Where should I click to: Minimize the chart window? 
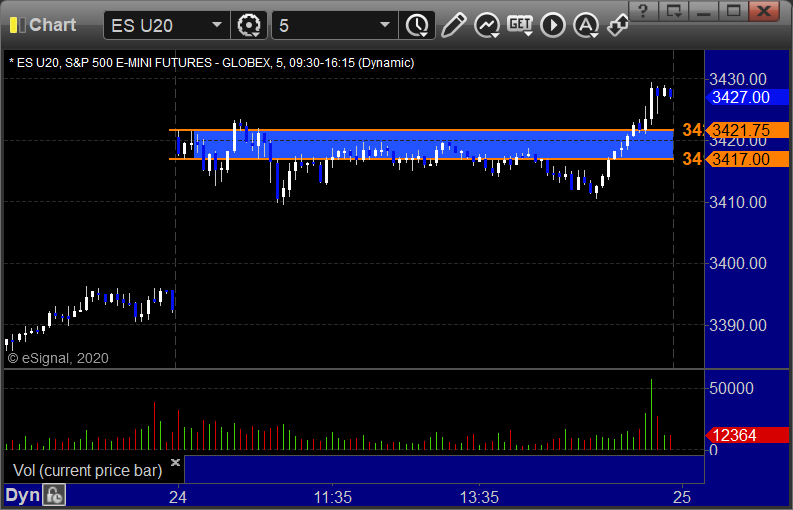click(703, 11)
